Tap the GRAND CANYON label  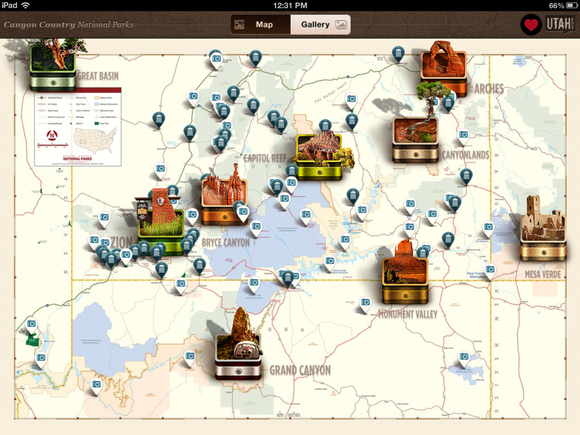tap(300, 370)
